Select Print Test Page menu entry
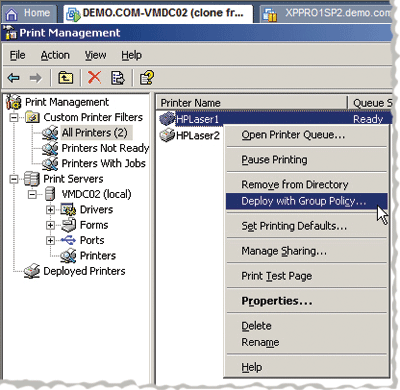Screen dimensions: 400x390 pos(307,276)
